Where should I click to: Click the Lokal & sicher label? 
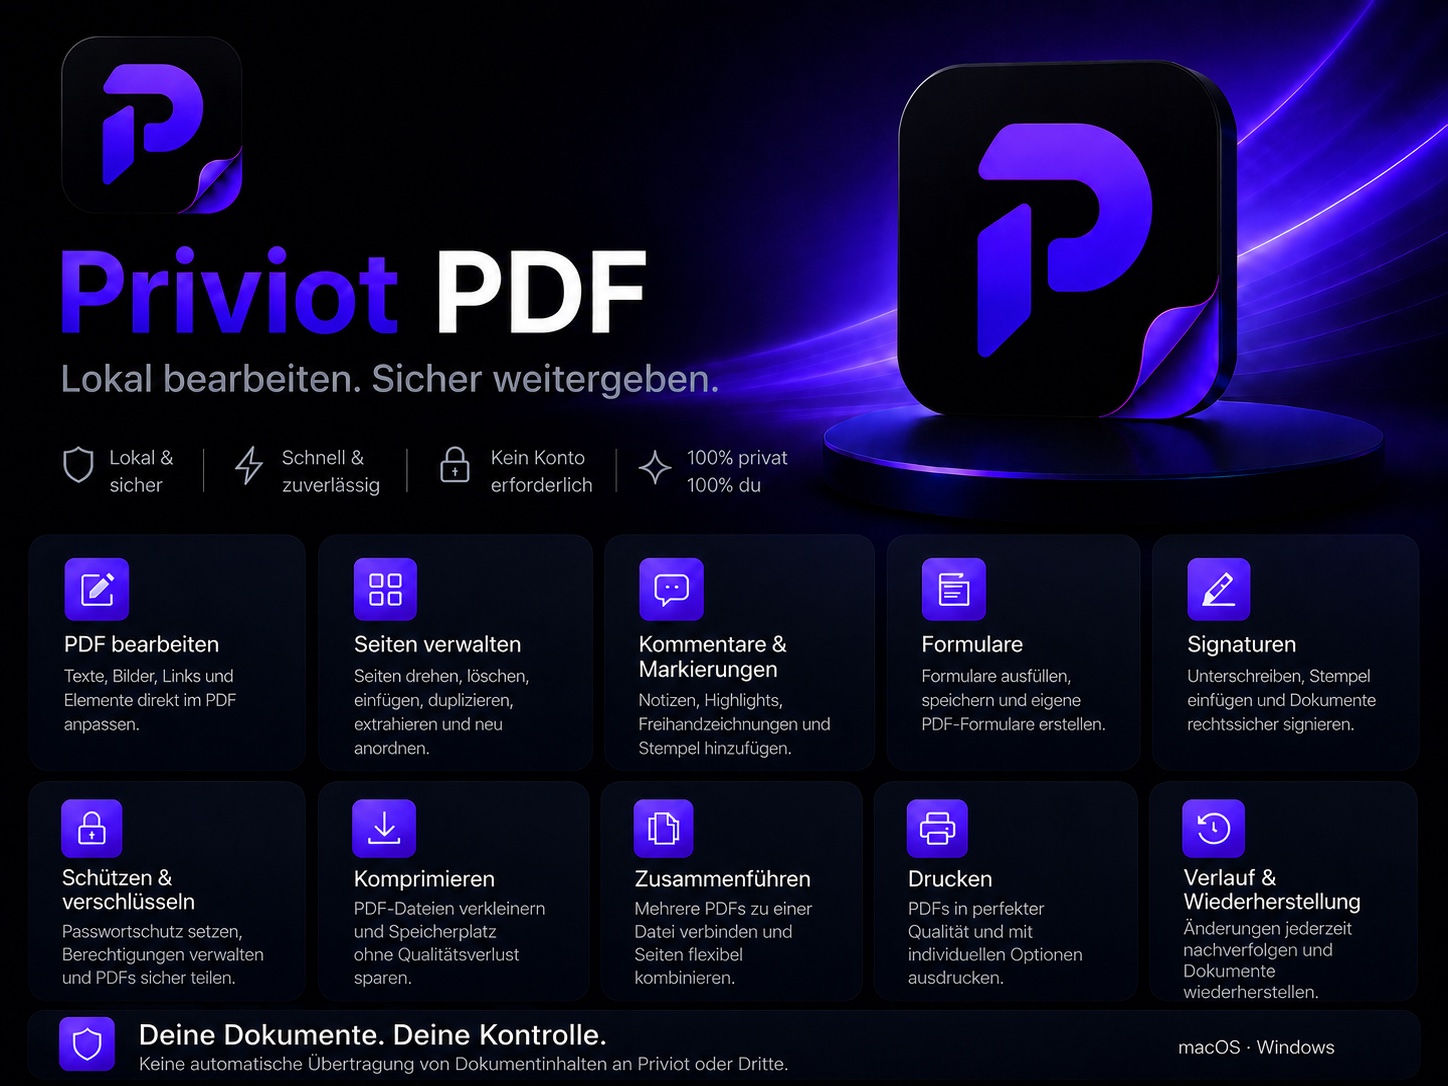(141, 471)
